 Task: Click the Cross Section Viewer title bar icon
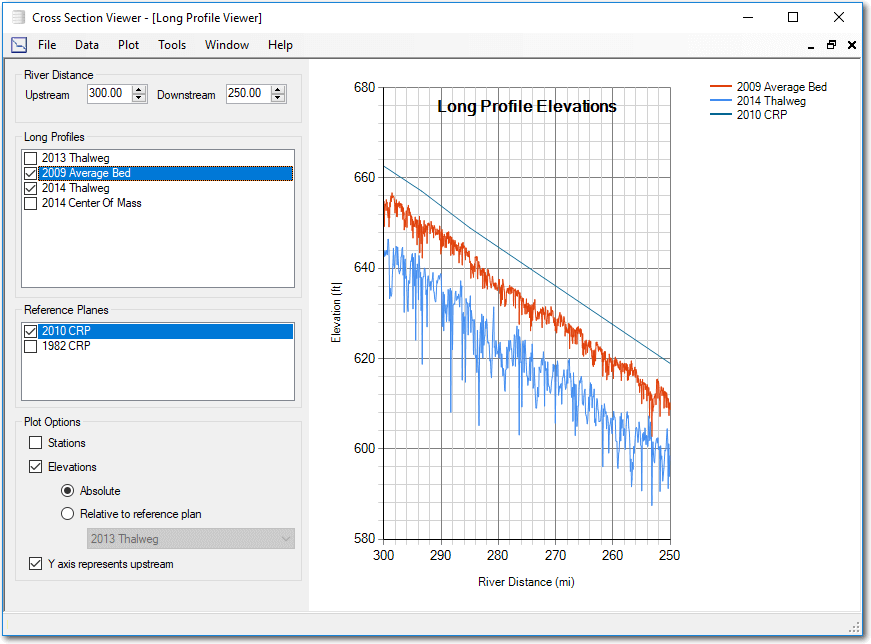[x=17, y=17]
